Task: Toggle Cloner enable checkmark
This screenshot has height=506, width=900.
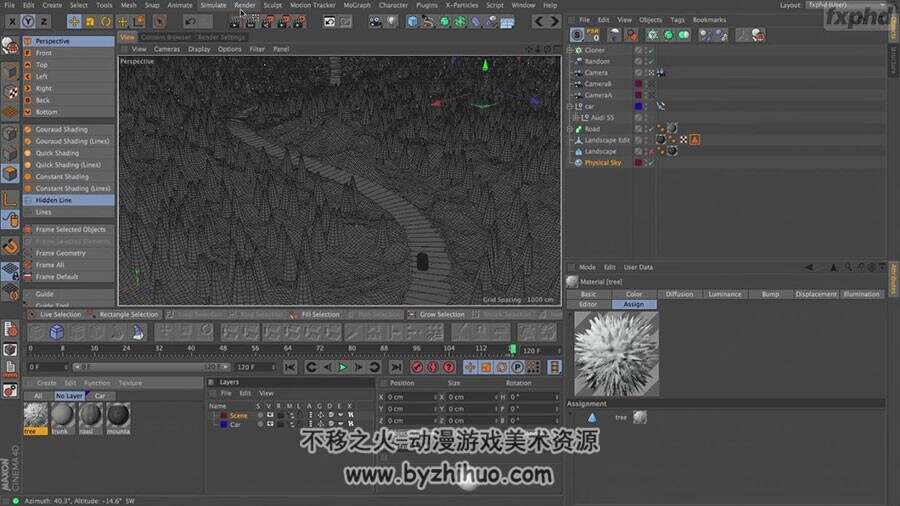Action: pos(651,50)
